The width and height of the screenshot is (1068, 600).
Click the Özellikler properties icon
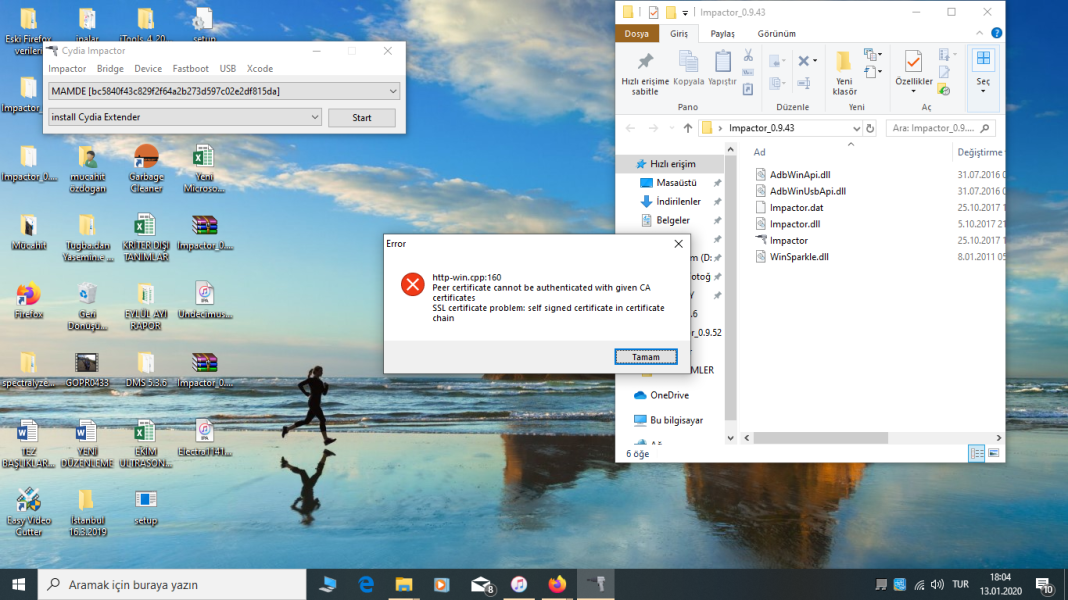click(x=913, y=62)
